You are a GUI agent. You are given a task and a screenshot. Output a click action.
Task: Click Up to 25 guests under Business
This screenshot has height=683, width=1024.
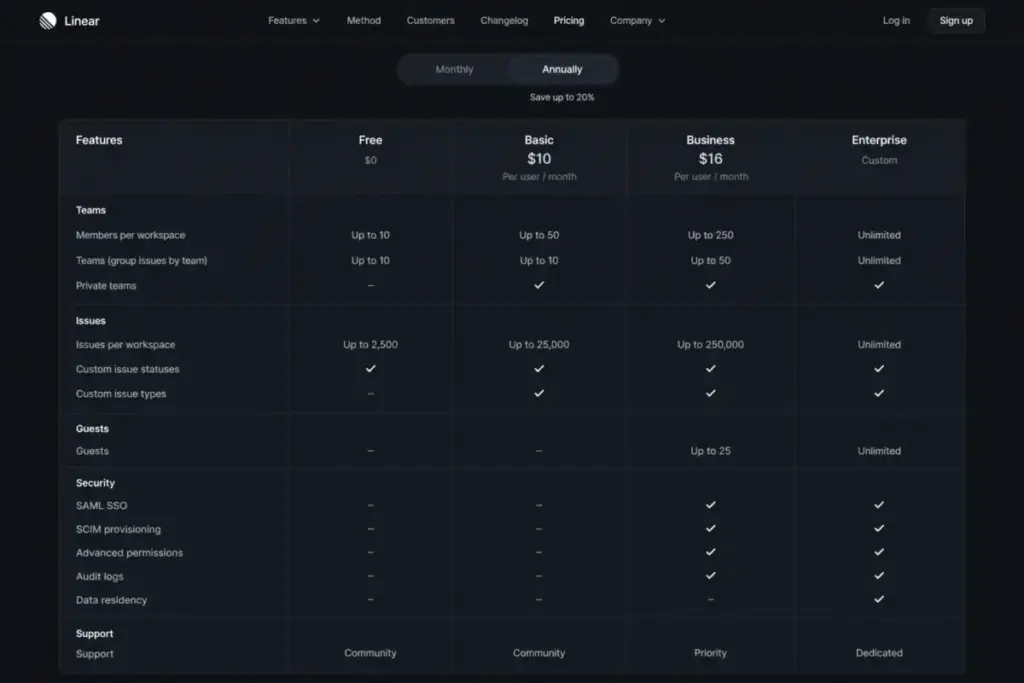(711, 451)
